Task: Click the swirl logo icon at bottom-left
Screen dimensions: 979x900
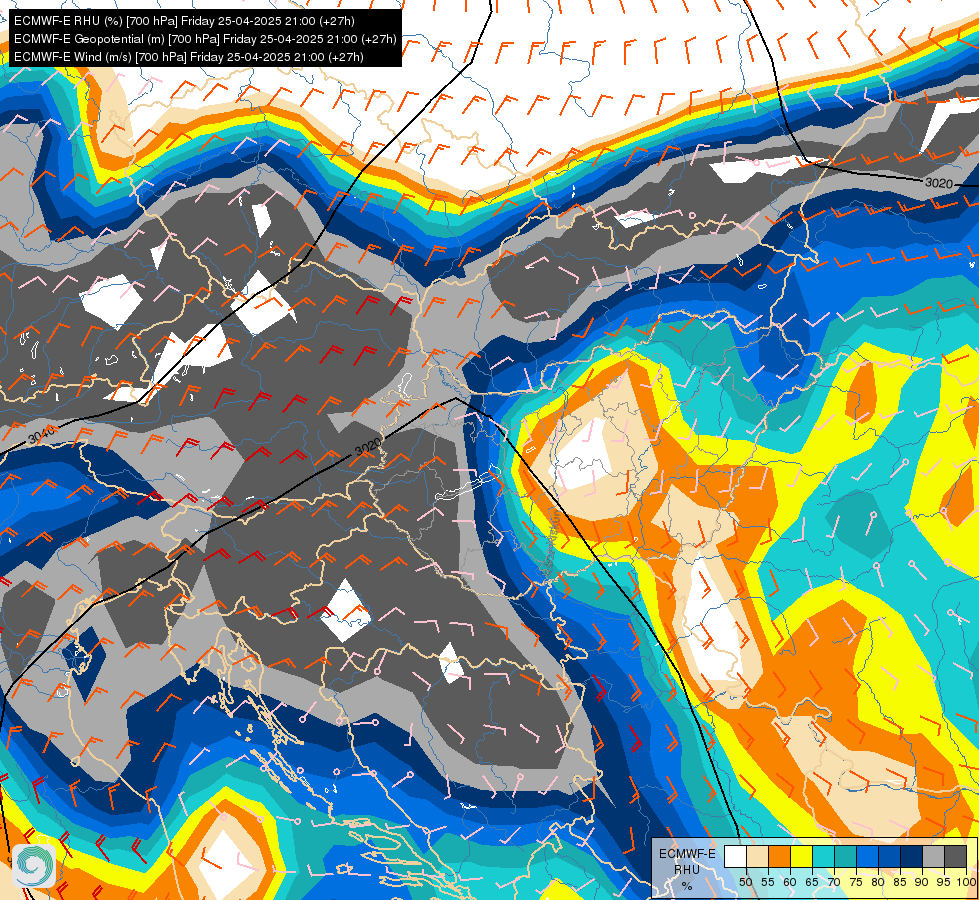Action: click(x=33, y=866)
